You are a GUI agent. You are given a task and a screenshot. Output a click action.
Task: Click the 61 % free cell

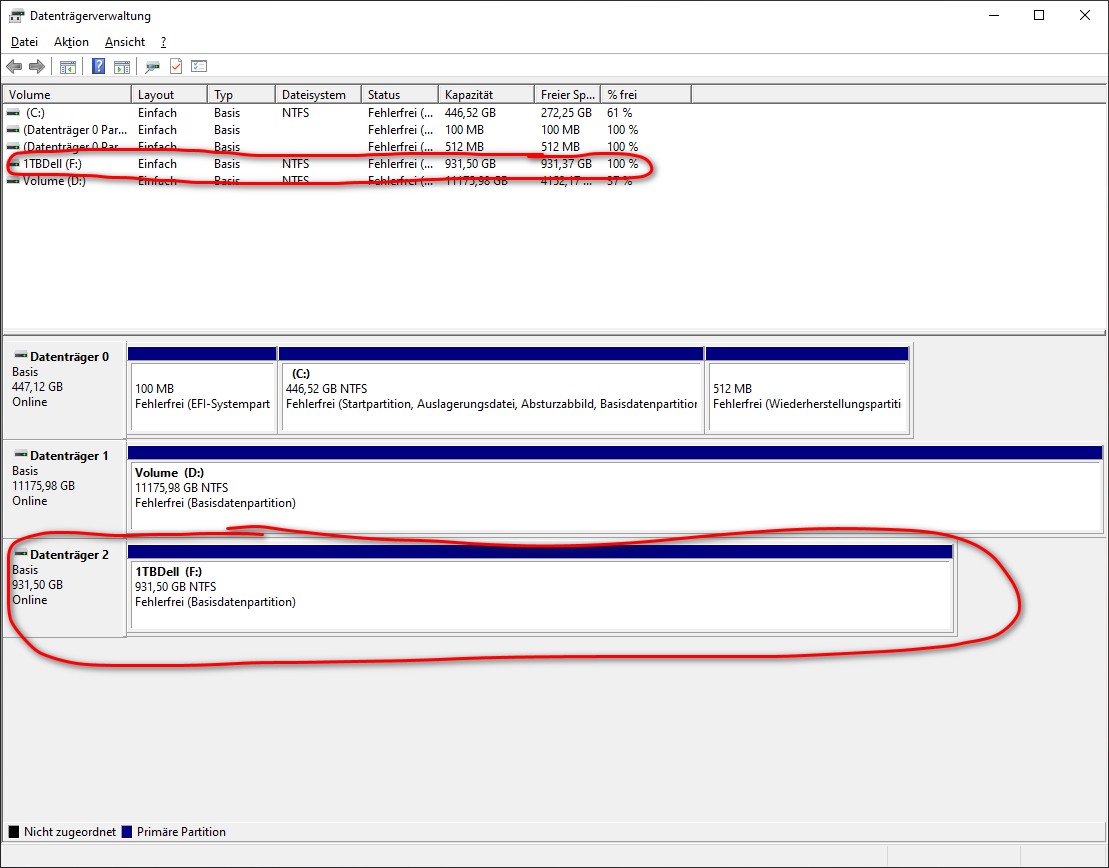(620, 112)
